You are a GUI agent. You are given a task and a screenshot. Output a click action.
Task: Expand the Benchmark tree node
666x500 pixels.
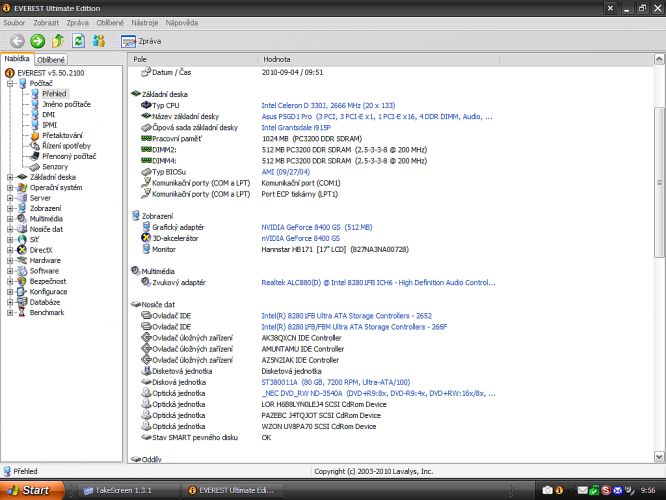point(10,313)
